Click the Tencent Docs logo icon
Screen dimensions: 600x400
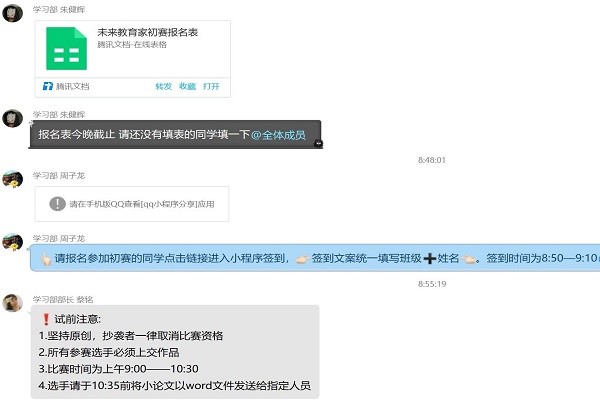tap(46, 87)
